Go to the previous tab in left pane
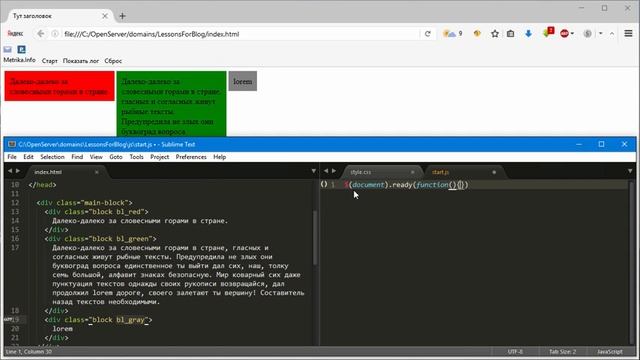Viewport: 640px width, 360px height. (10, 171)
